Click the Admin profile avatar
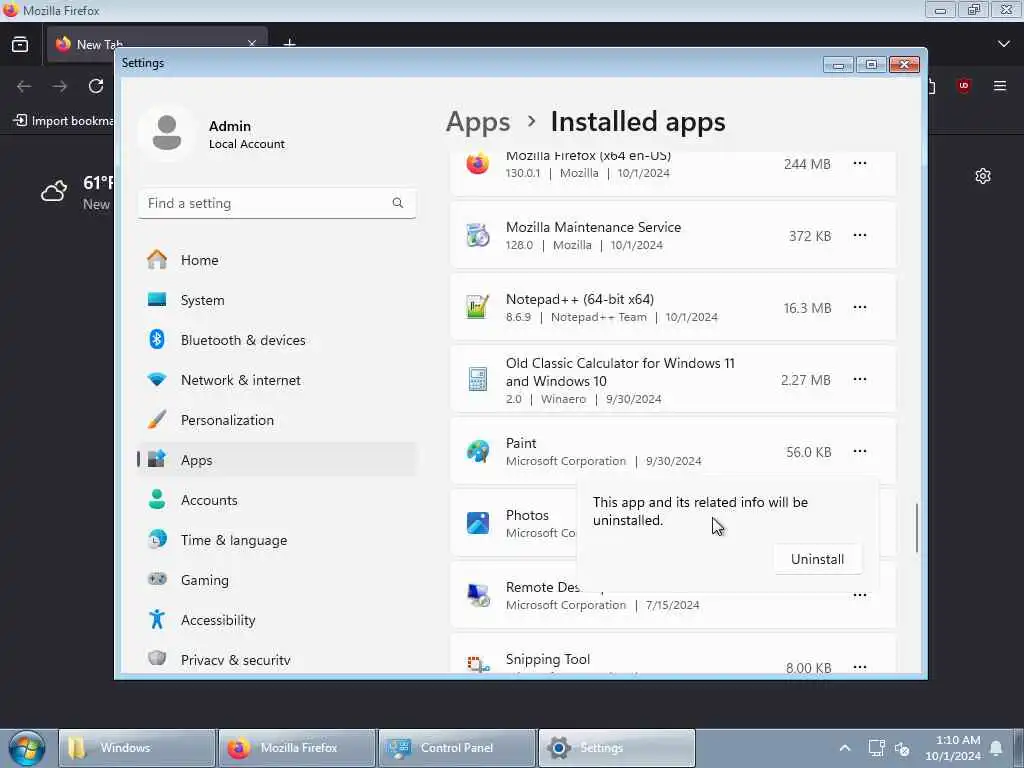Viewport: 1024px width, 768px height. pyautogui.click(x=167, y=133)
